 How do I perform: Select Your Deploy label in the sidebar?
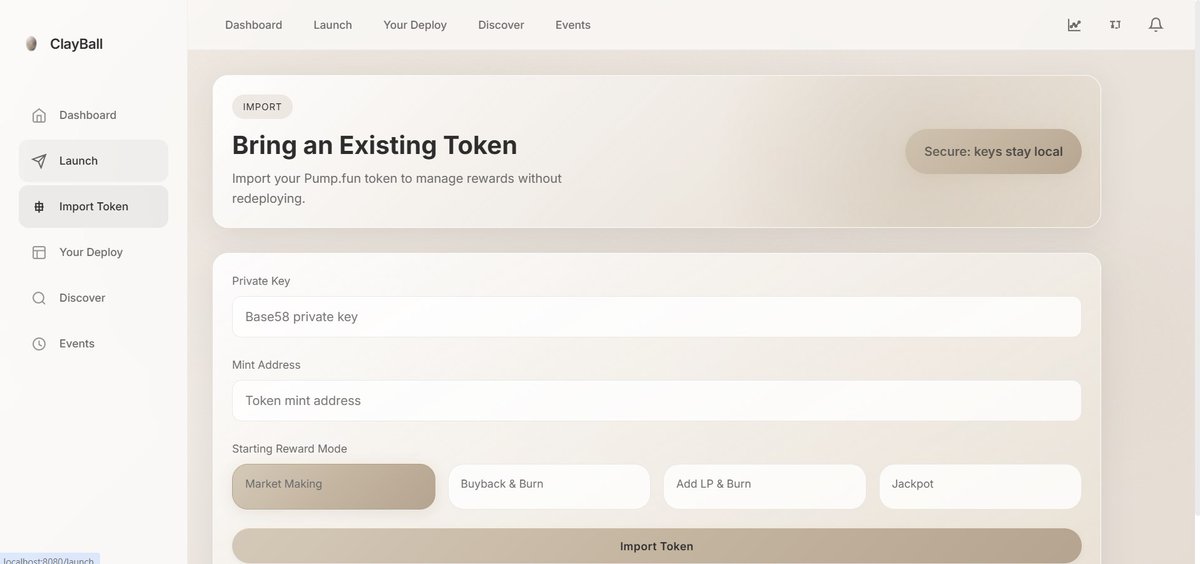[x=91, y=252]
